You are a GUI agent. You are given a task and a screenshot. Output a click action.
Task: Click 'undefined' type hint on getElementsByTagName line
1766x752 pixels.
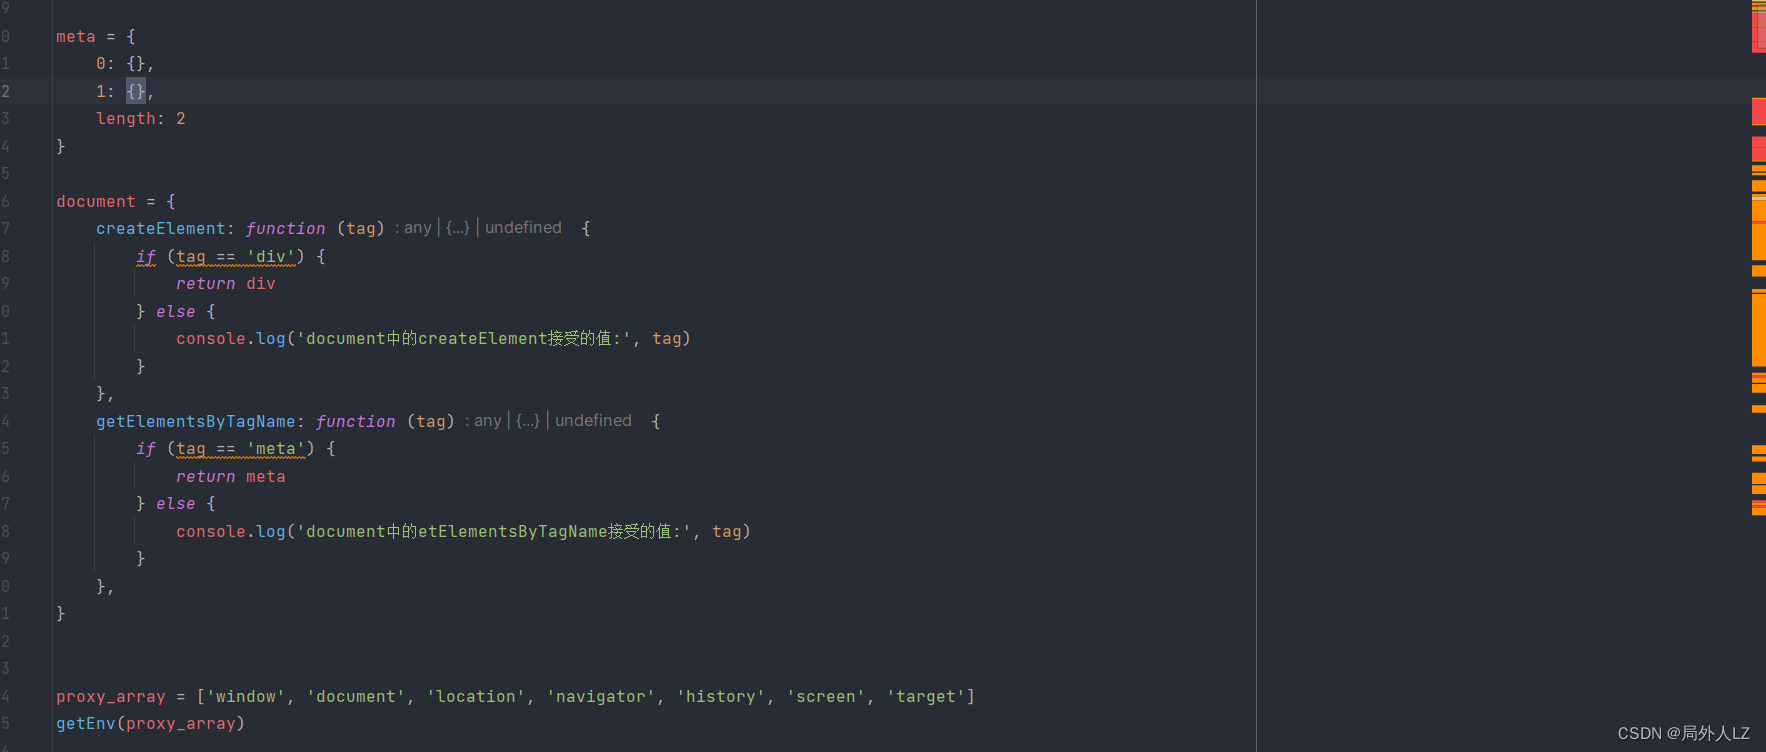tap(593, 421)
